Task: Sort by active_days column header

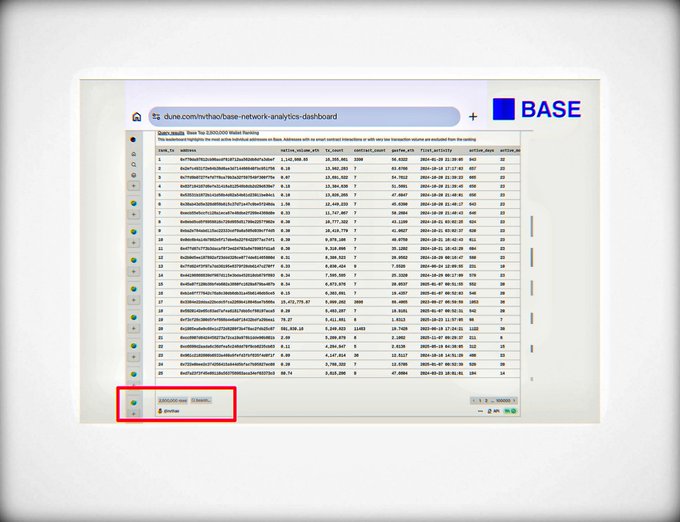Action: 481,150
